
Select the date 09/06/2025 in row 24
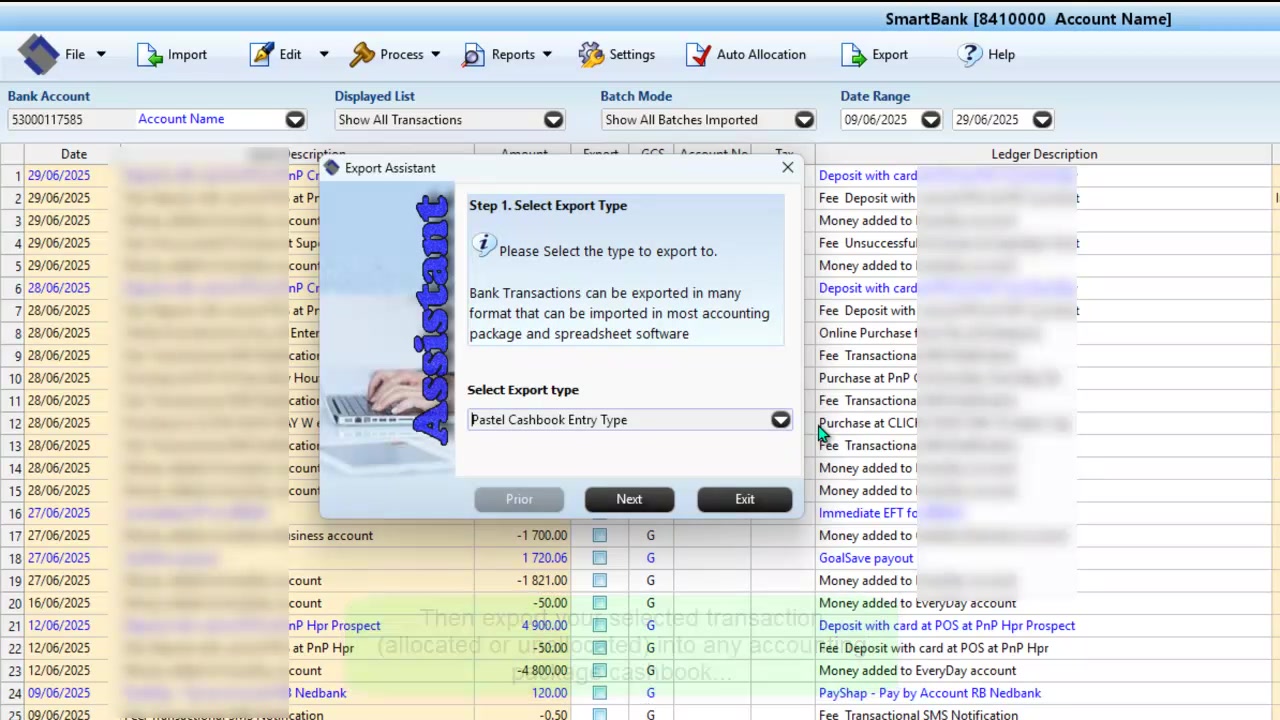click(x=59, y=693)
